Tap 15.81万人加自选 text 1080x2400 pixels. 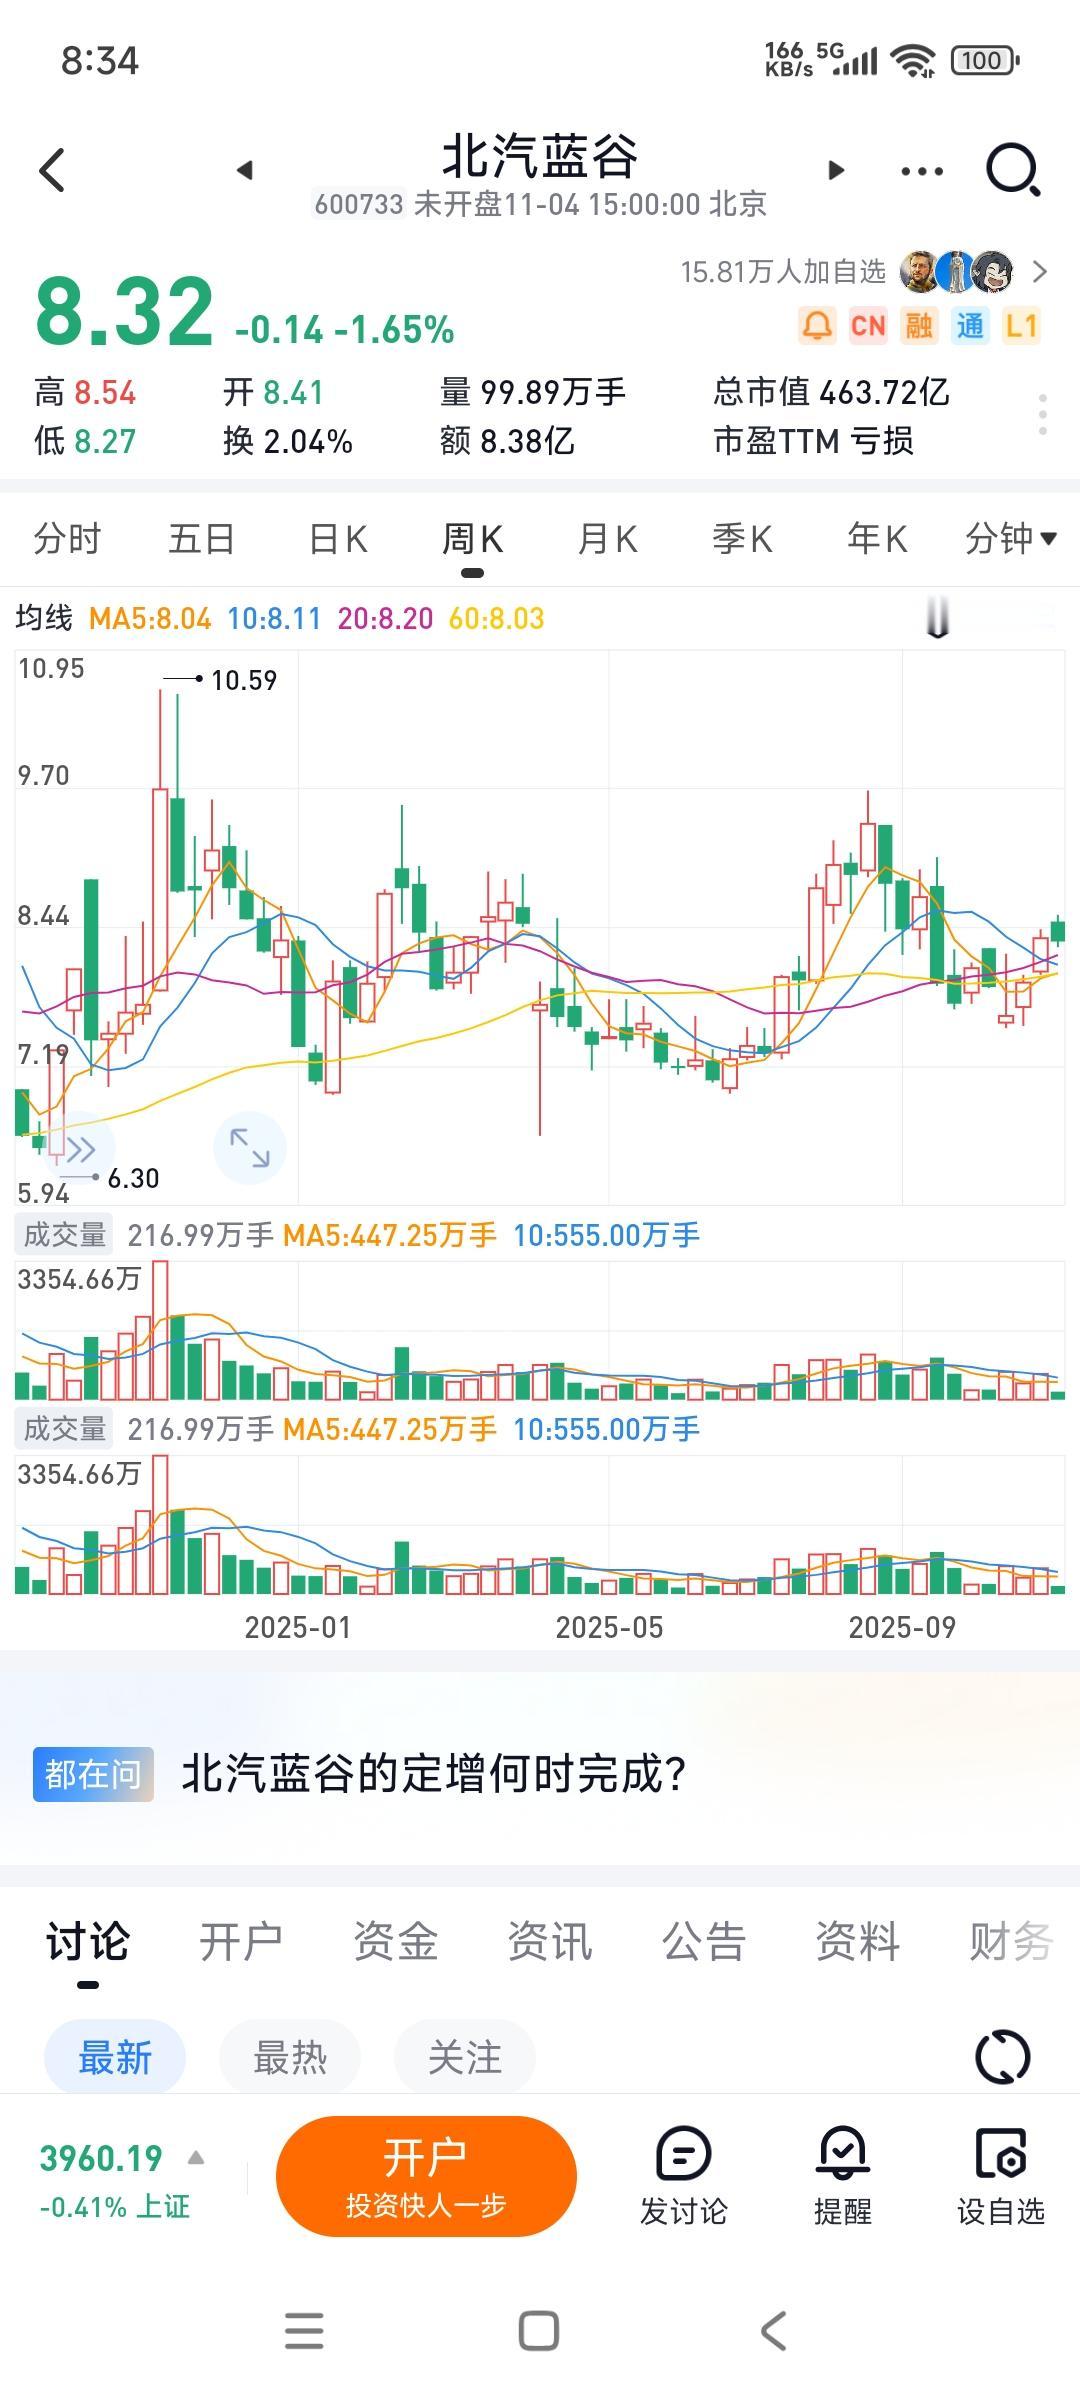point(783,272)
